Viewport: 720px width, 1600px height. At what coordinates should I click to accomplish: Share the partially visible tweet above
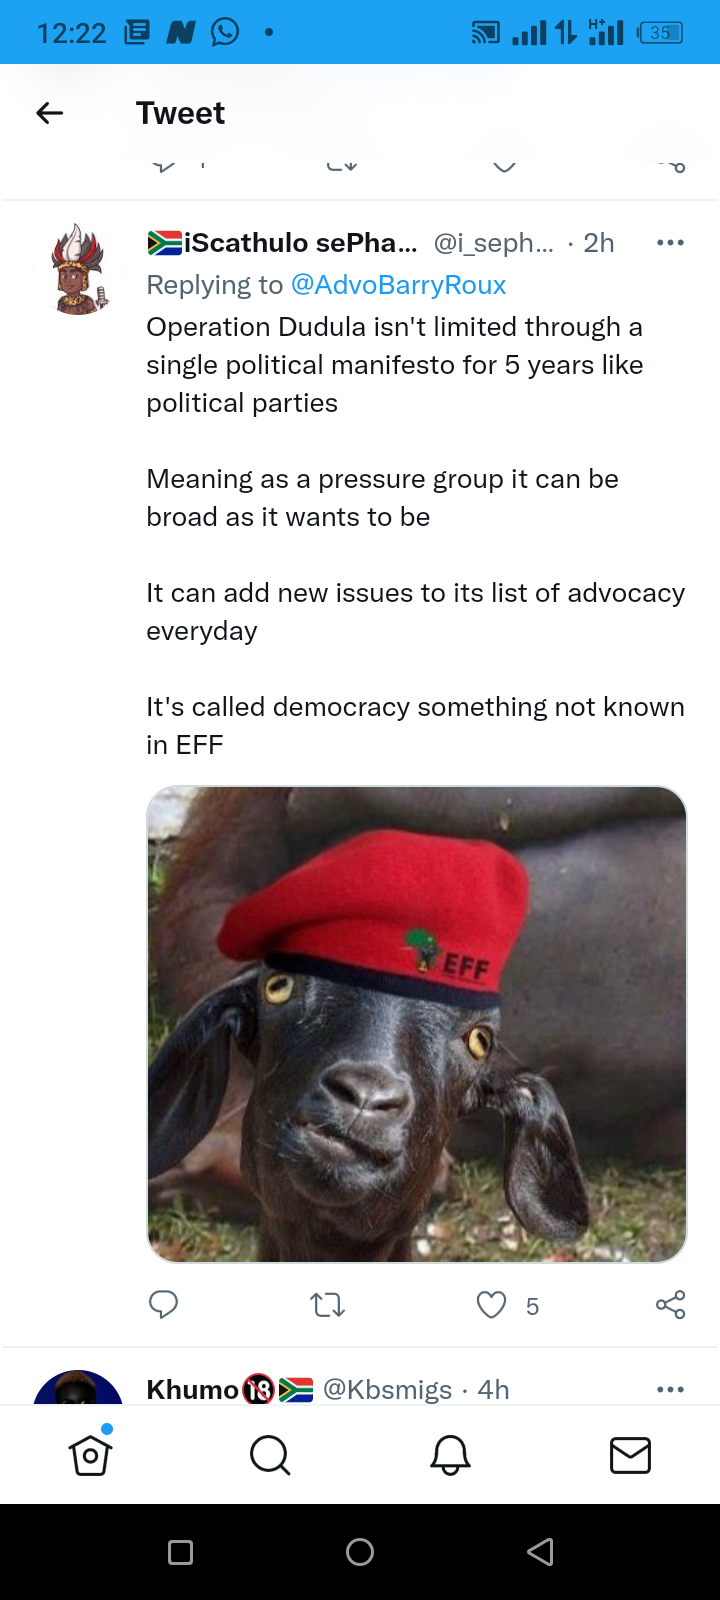point(672,165)
